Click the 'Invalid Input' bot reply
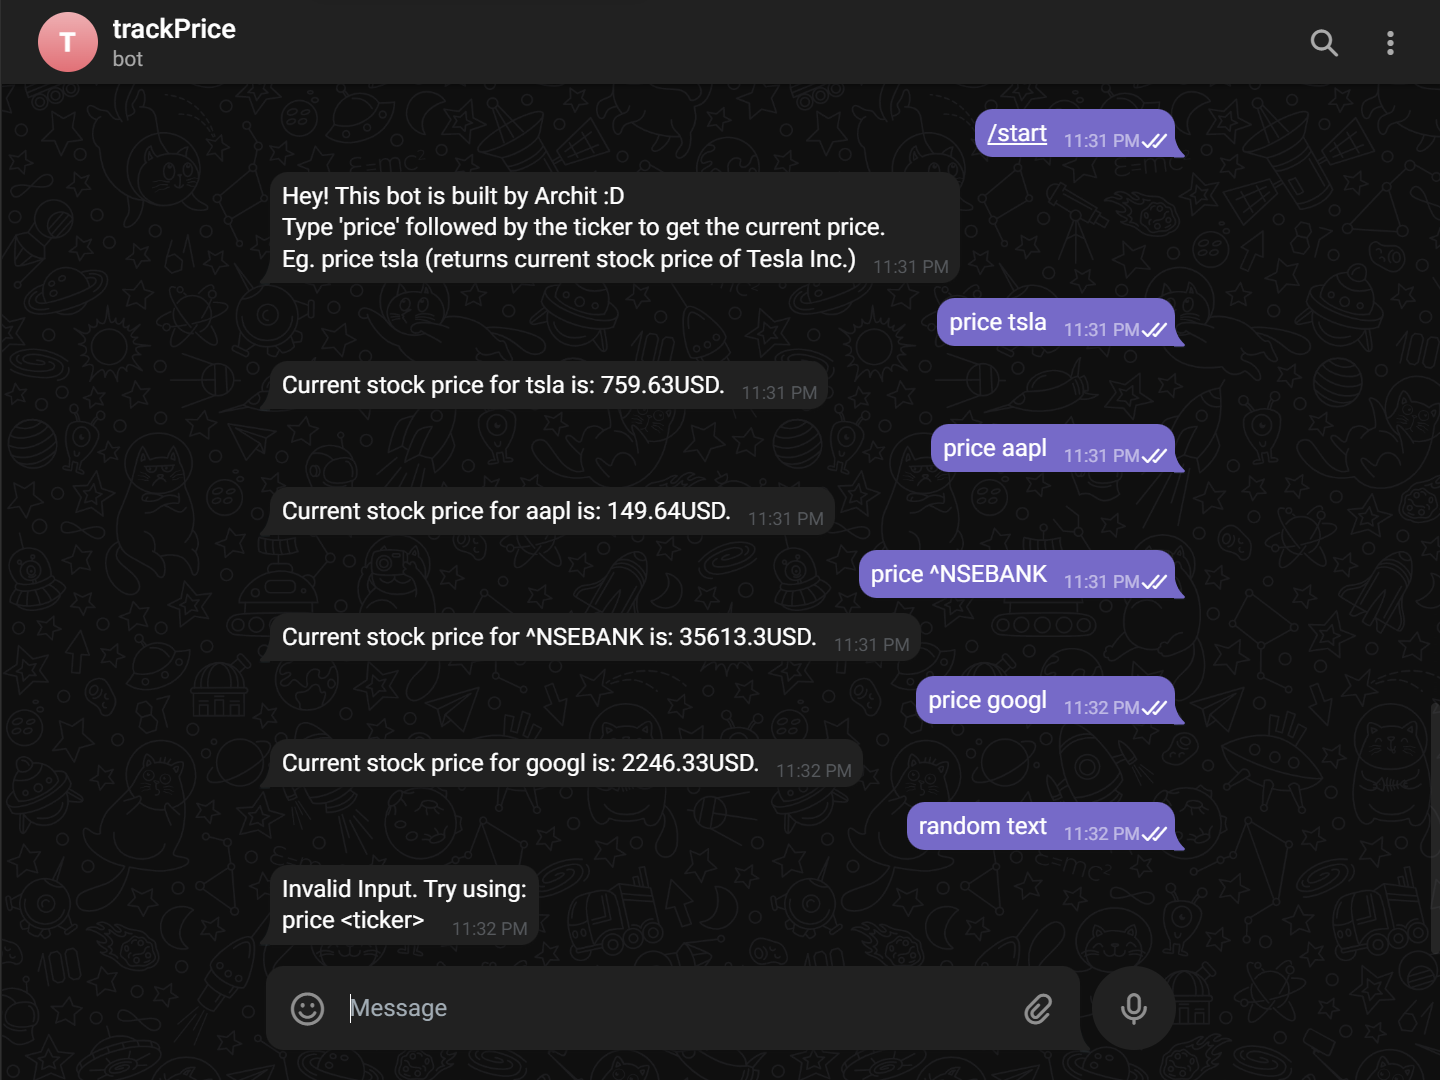The height and width of the screenshot is (1080, 1440). click(404, 905)
